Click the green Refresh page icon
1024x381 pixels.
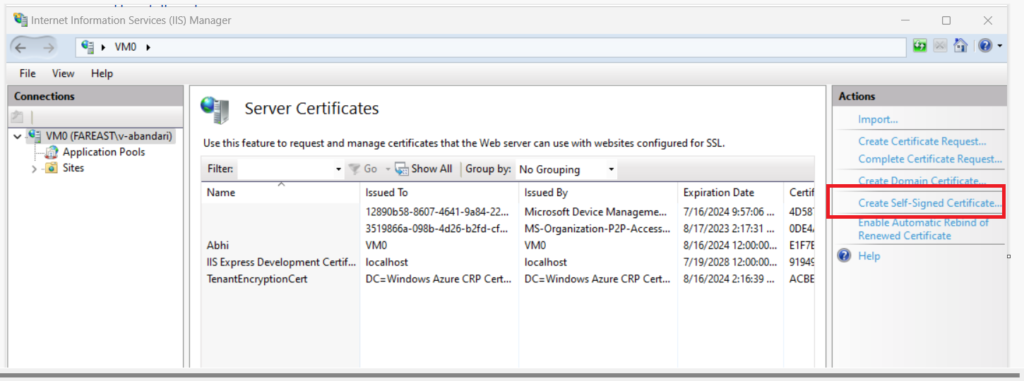click(x=920, y=46)
